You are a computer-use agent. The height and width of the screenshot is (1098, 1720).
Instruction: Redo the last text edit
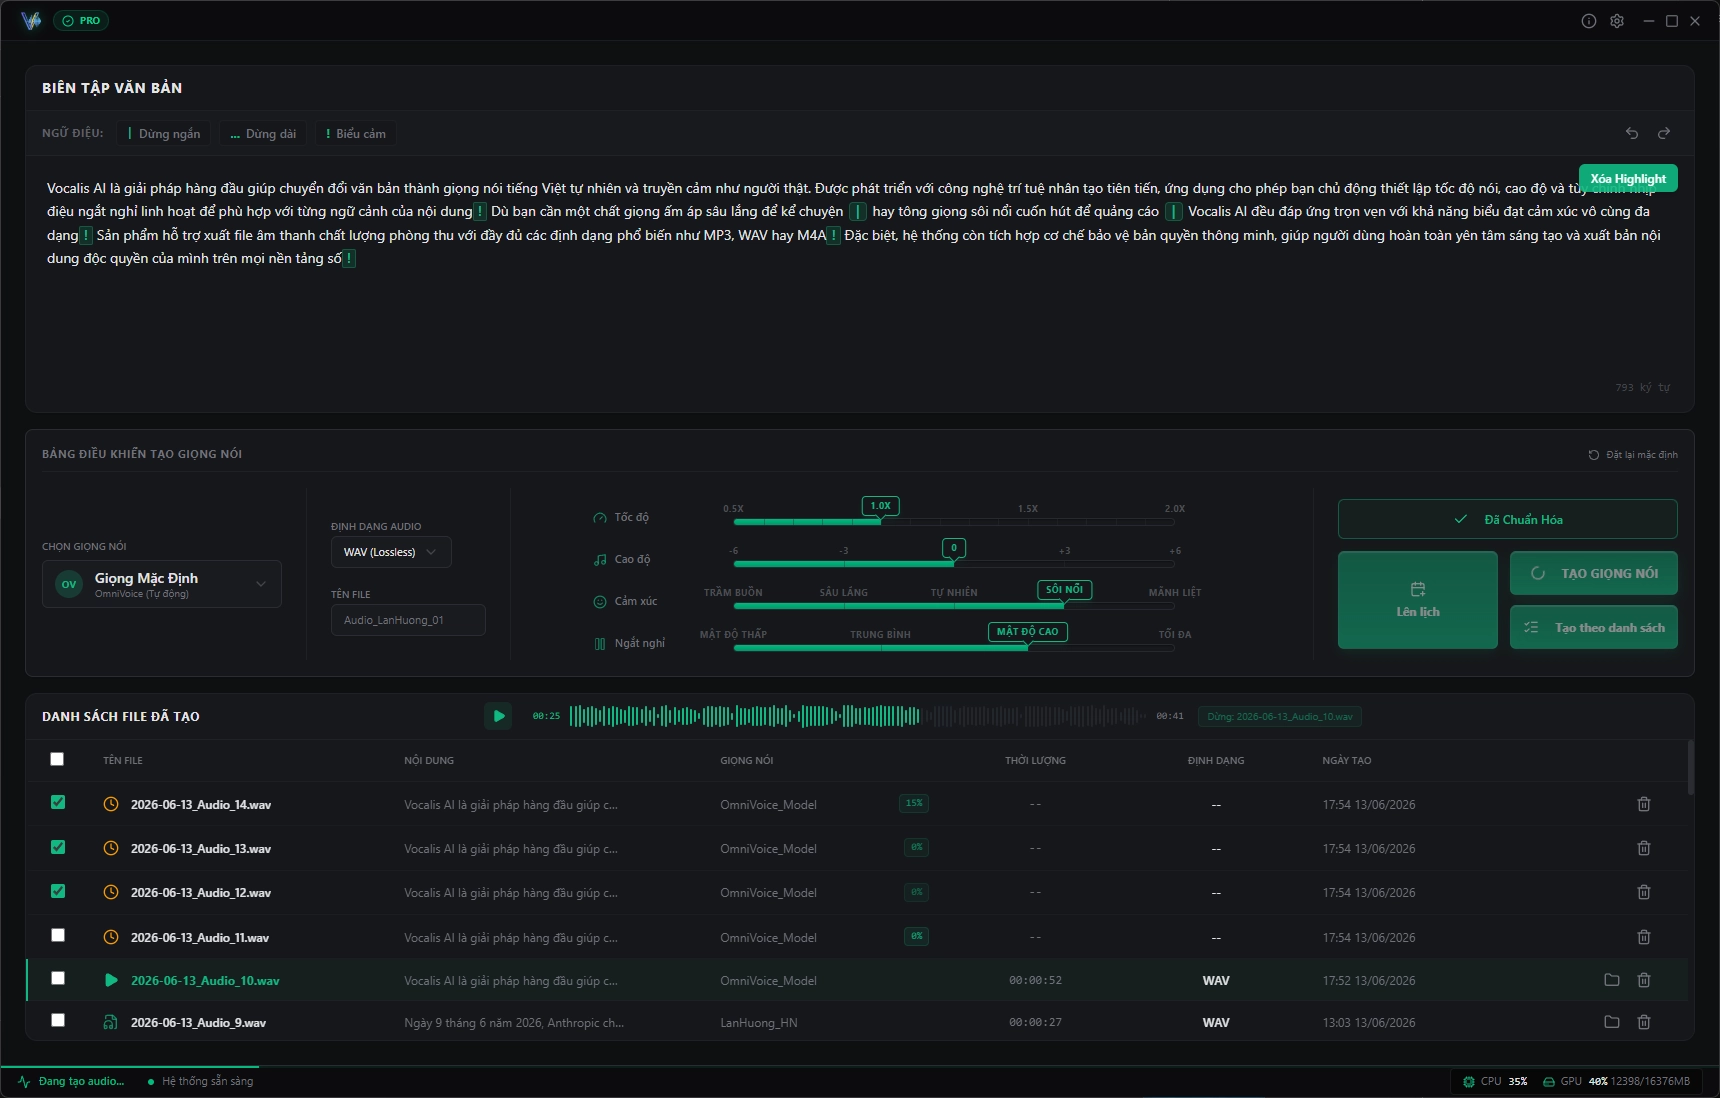(x=1664, y=133)
